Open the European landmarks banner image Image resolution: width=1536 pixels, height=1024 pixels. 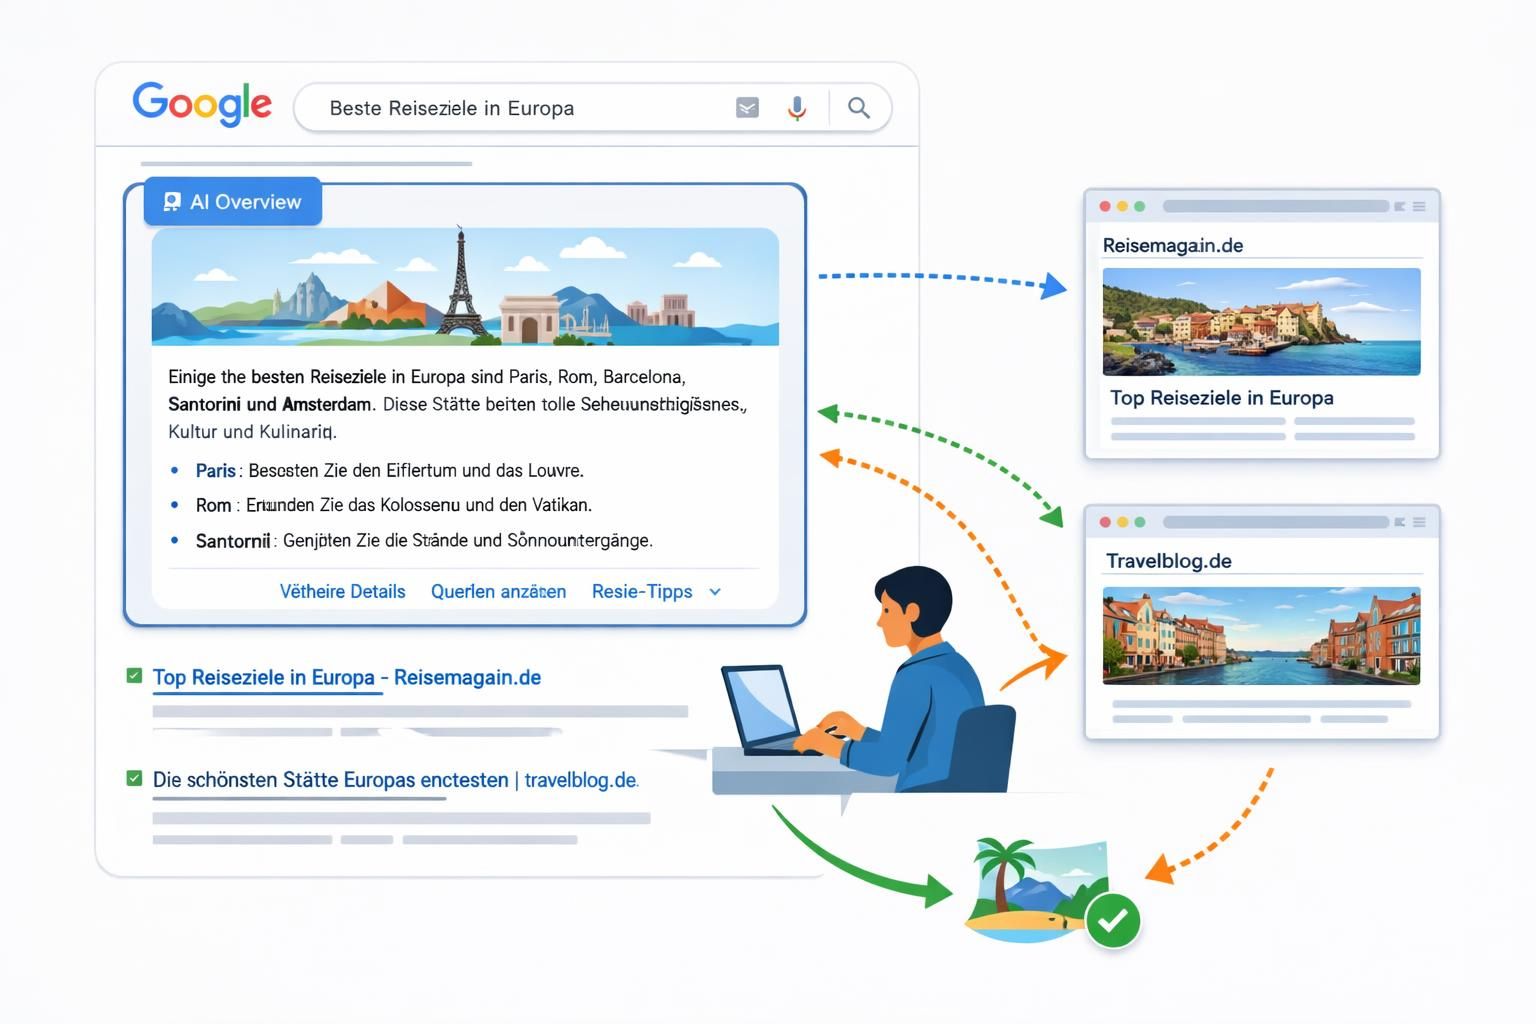pos(465,287)
